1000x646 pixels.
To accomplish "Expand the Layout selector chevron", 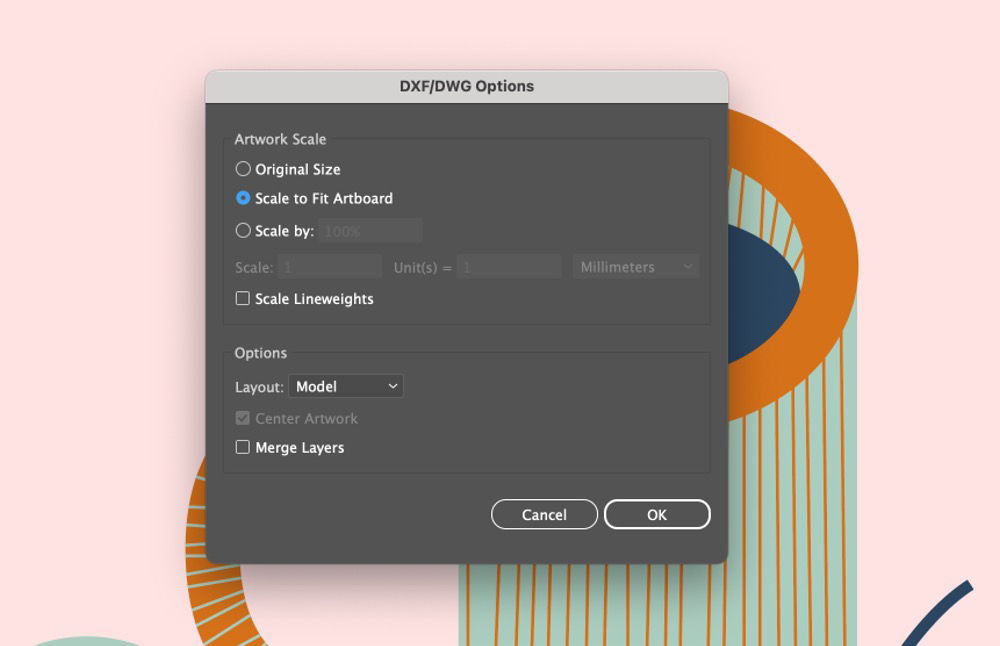I will [394, 386].
